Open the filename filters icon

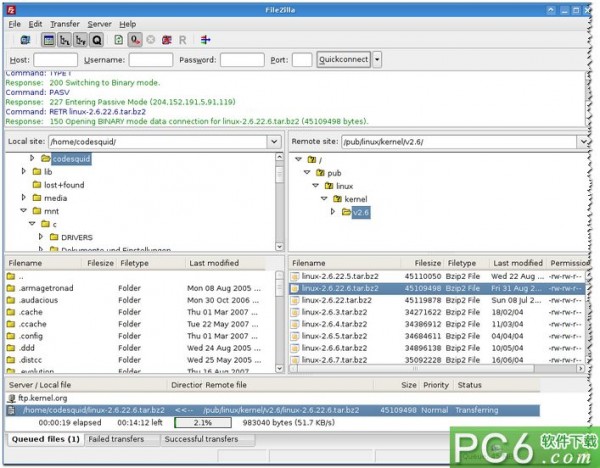tap(205, 40)
